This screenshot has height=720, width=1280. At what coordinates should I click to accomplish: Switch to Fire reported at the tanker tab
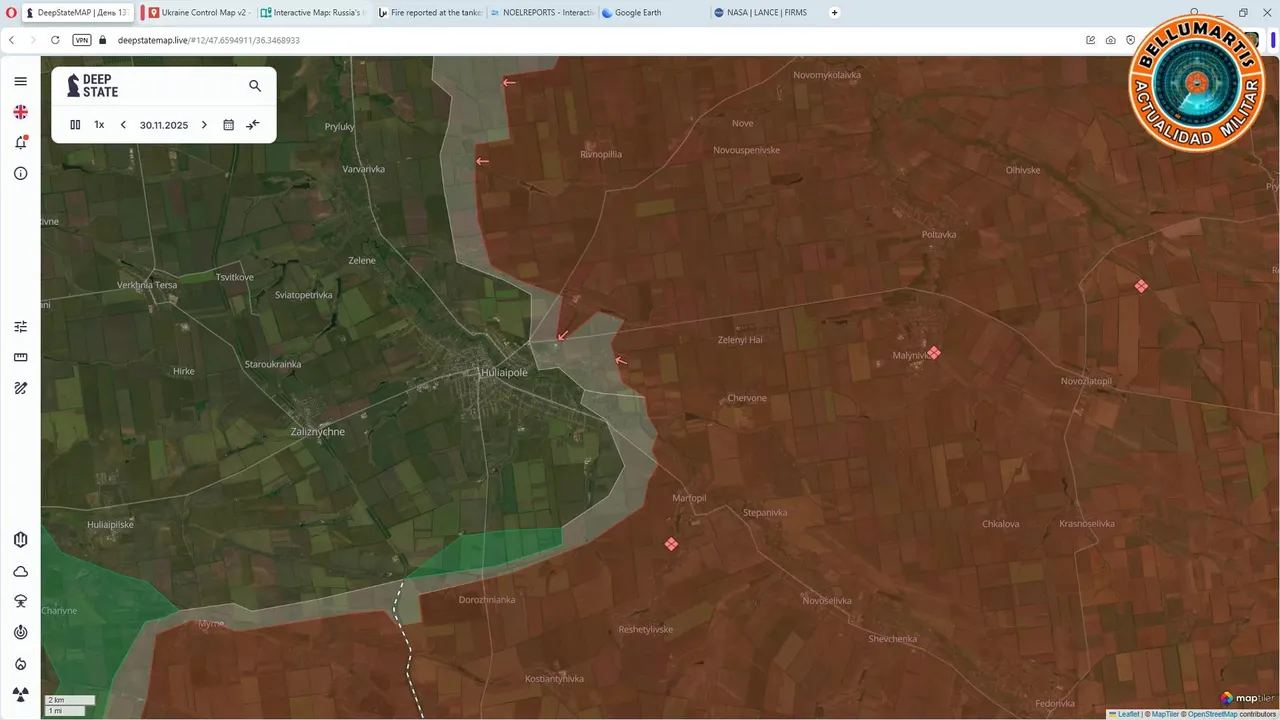pos(430,13)
